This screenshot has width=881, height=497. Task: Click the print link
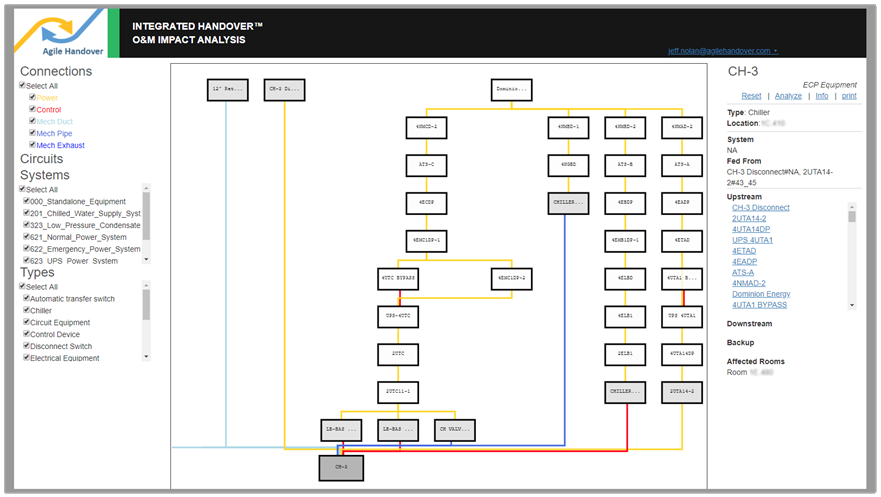[849, 96]
